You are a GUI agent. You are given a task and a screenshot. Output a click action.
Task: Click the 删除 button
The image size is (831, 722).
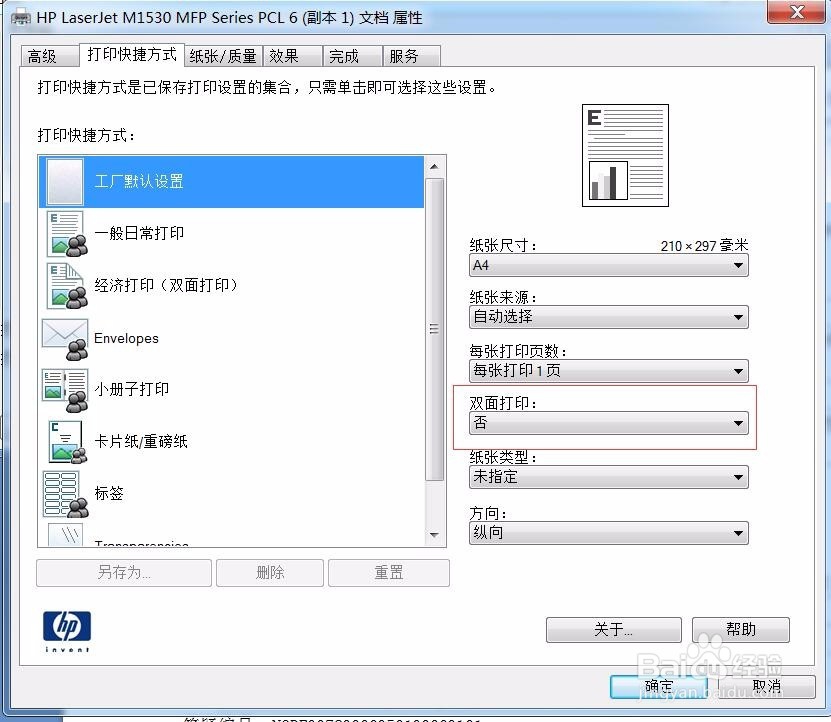click(270, 573)
